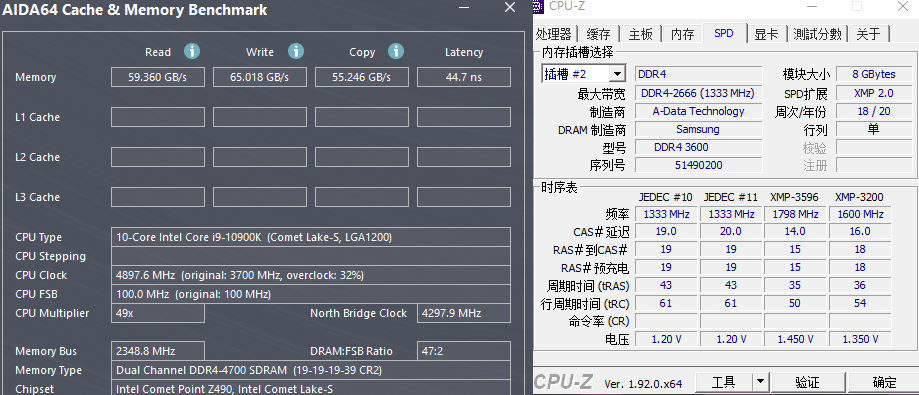The width and height of the screenshot is (919, 395).
Task: Click the CPU Type i9-10900K field
Action: click(x=311, y=237)
